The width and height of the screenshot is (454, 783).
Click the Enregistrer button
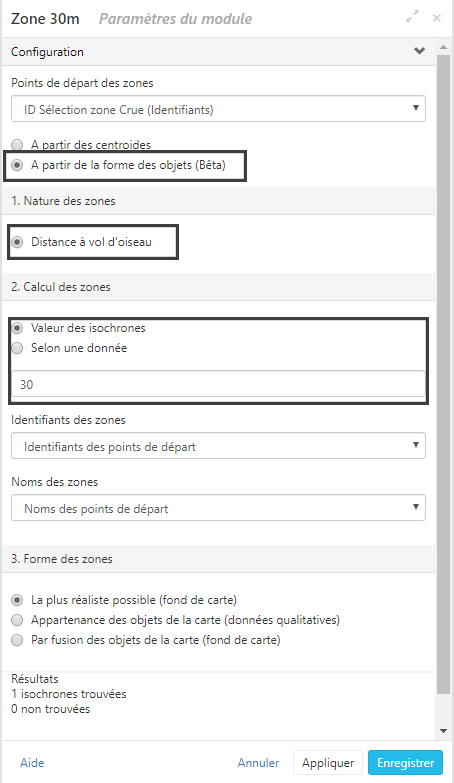[406, 763]
